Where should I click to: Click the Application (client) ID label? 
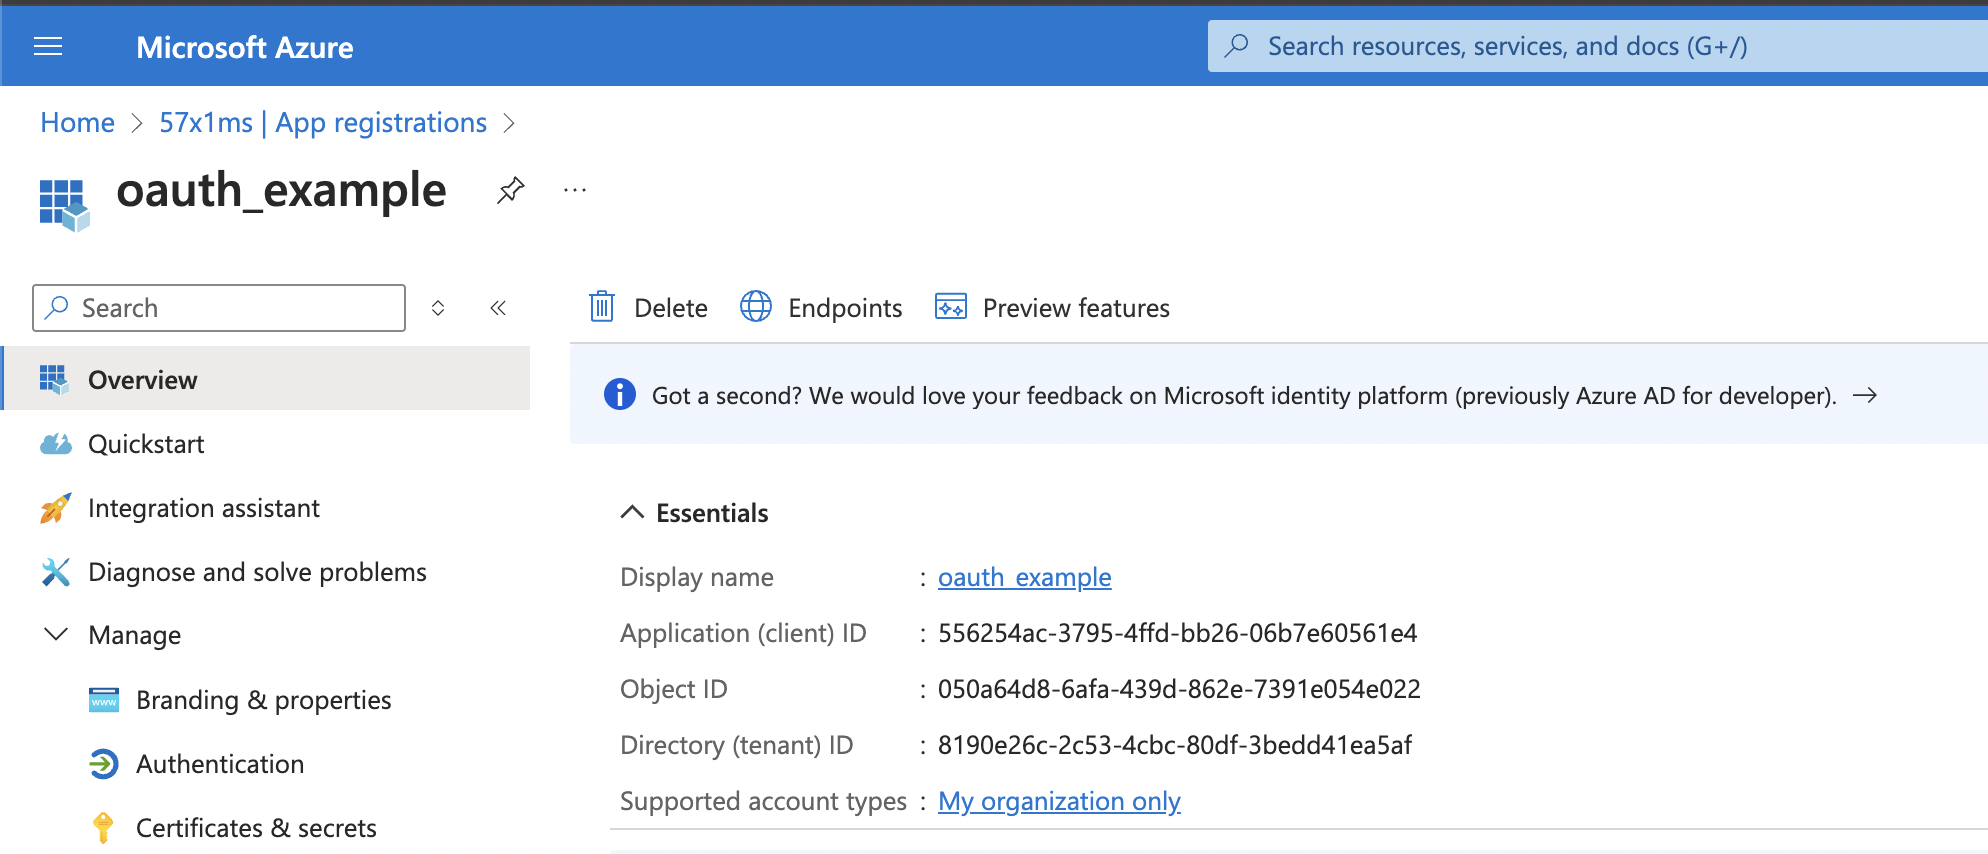pos(743,633)
